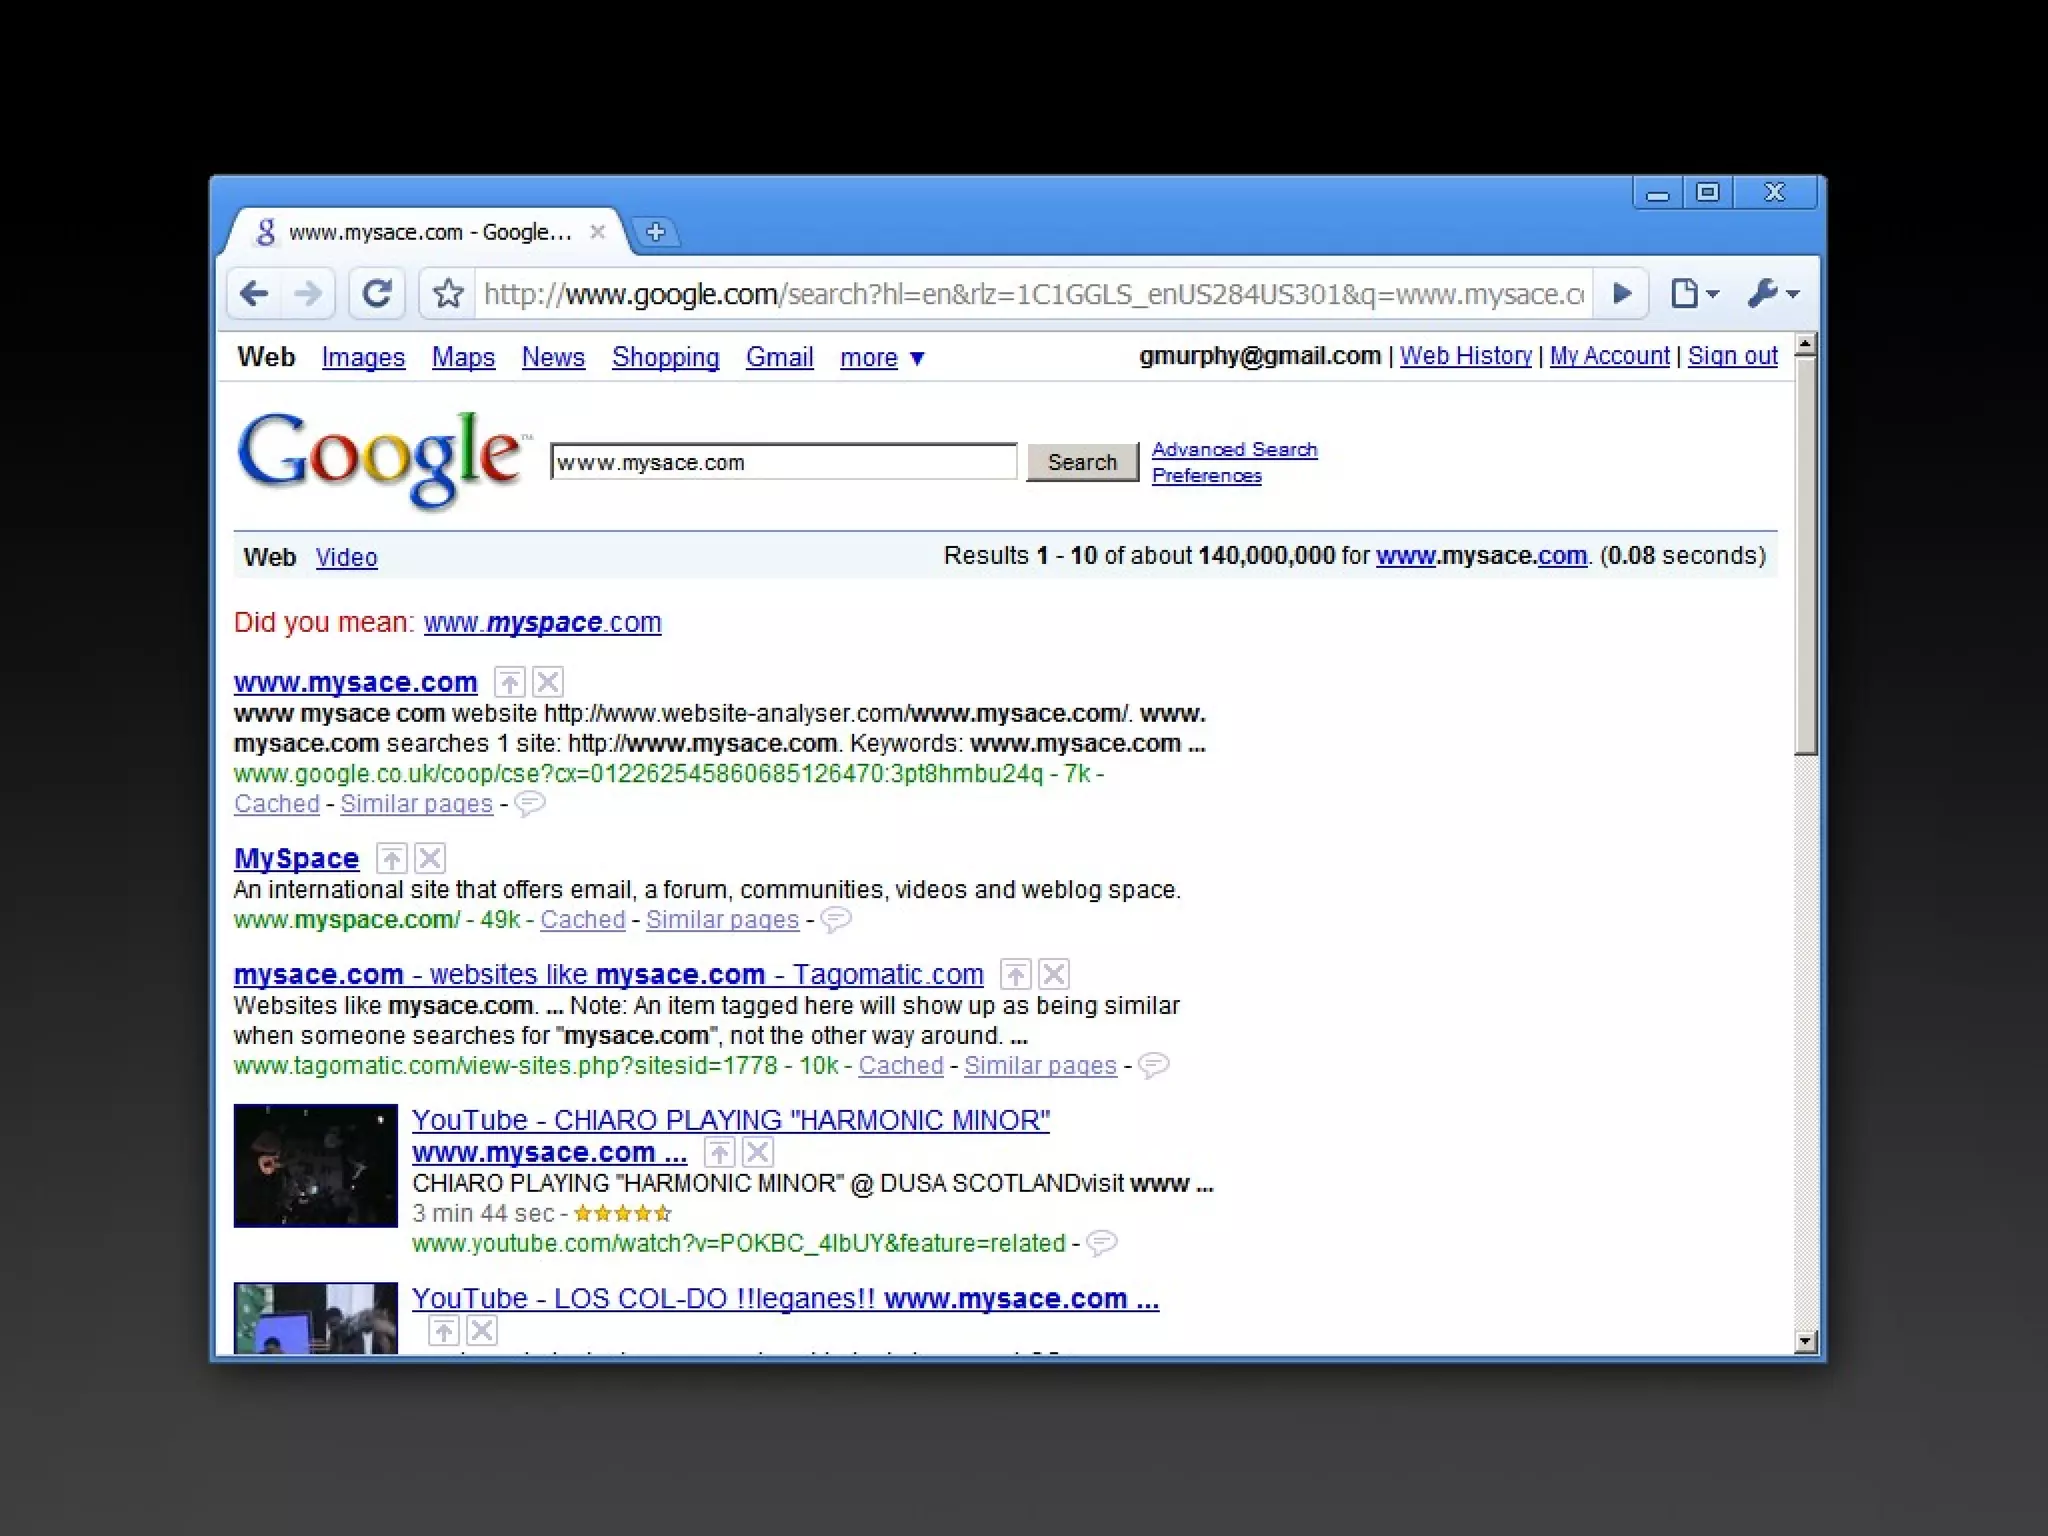The image size is (2048, 1536).
Task: Bookmark page with the star icon
Action: tap(448, 294)
